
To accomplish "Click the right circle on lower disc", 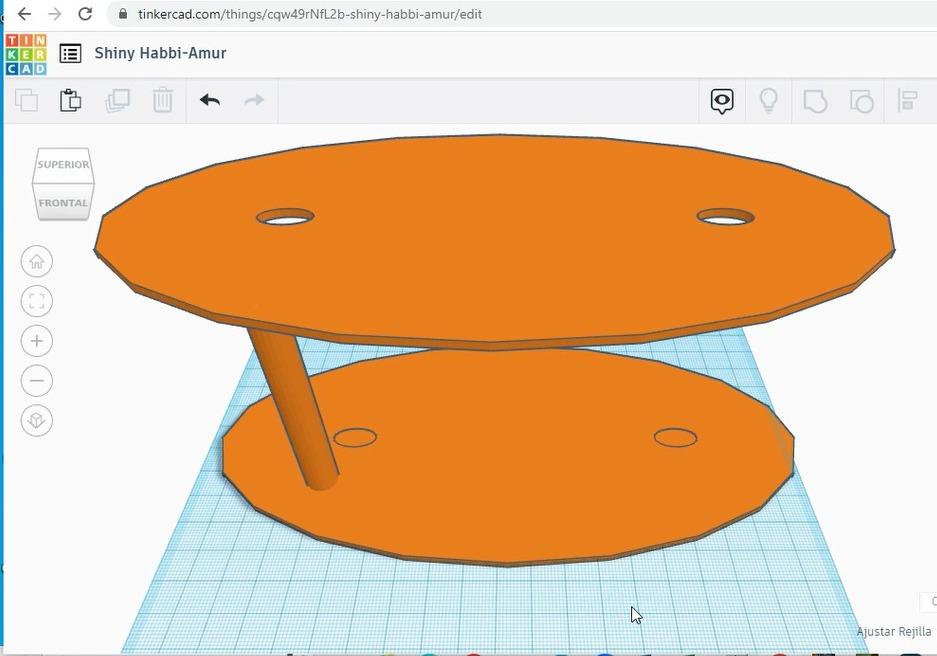I will pyautogui.click(x=675, y=437).
